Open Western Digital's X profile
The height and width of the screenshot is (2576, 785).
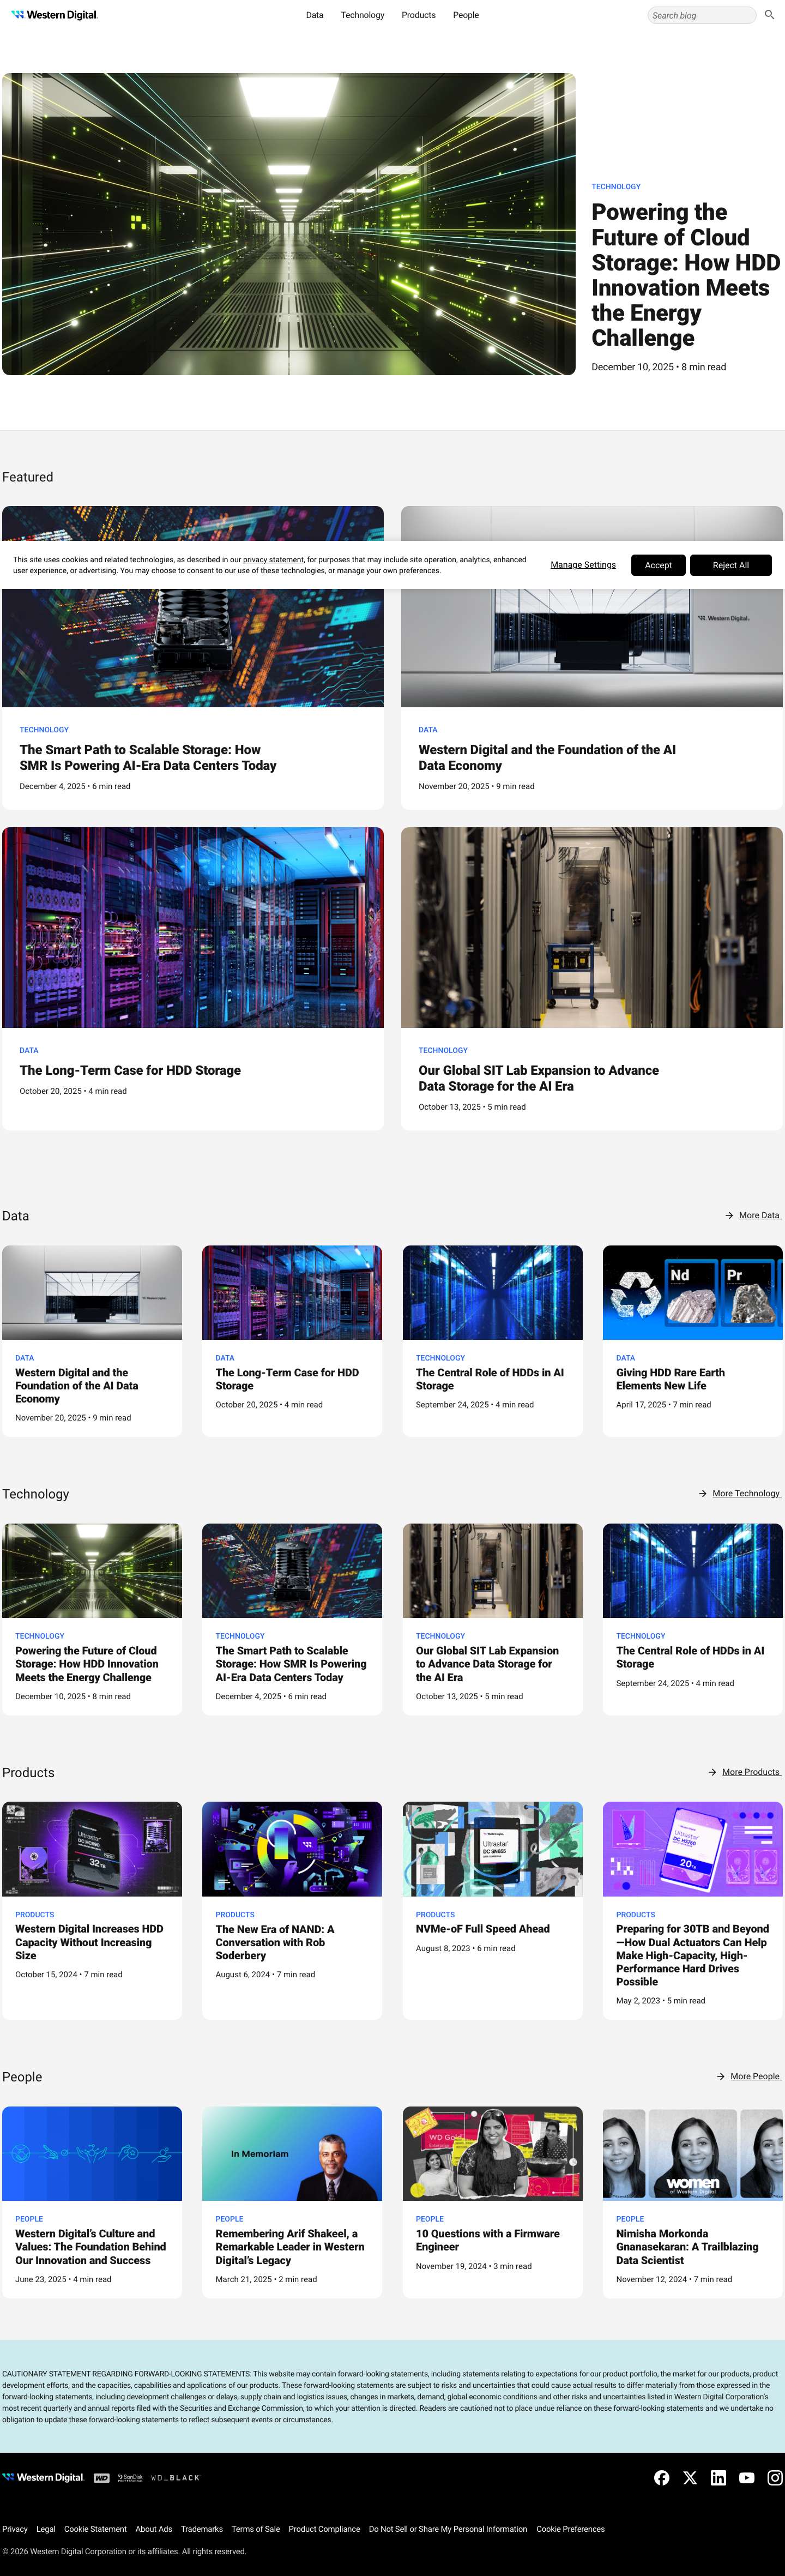click(x=690, y=2477)
